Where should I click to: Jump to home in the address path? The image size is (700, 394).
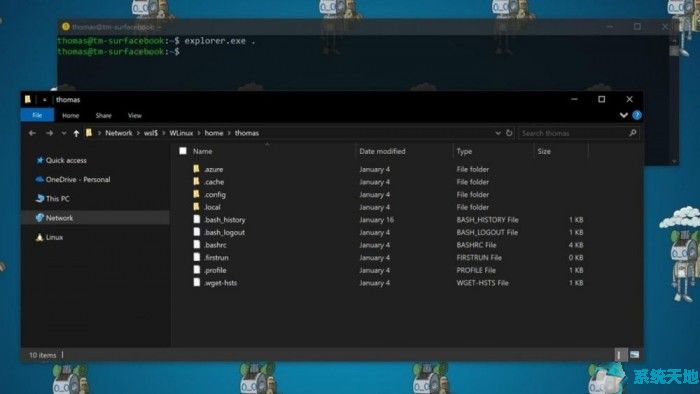214,133
